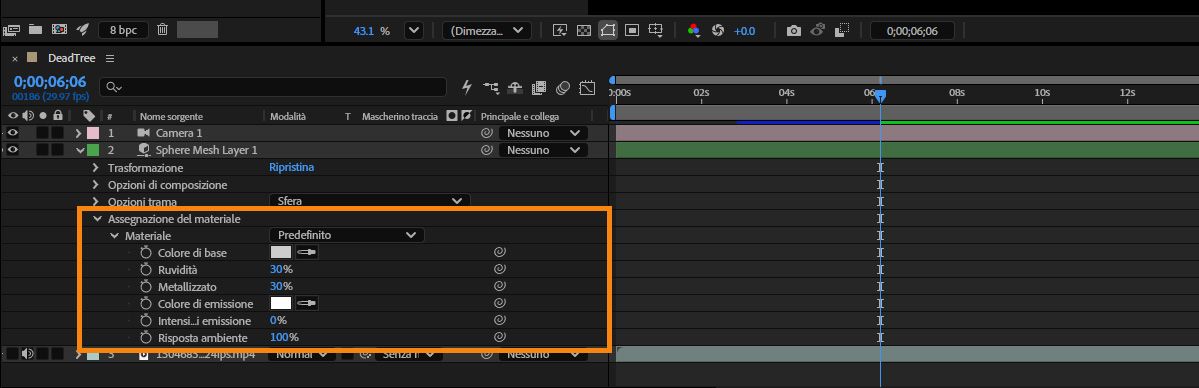Click the video eye column header
The height and width of the screenshot is (388, 1199).
pos(13,116)
